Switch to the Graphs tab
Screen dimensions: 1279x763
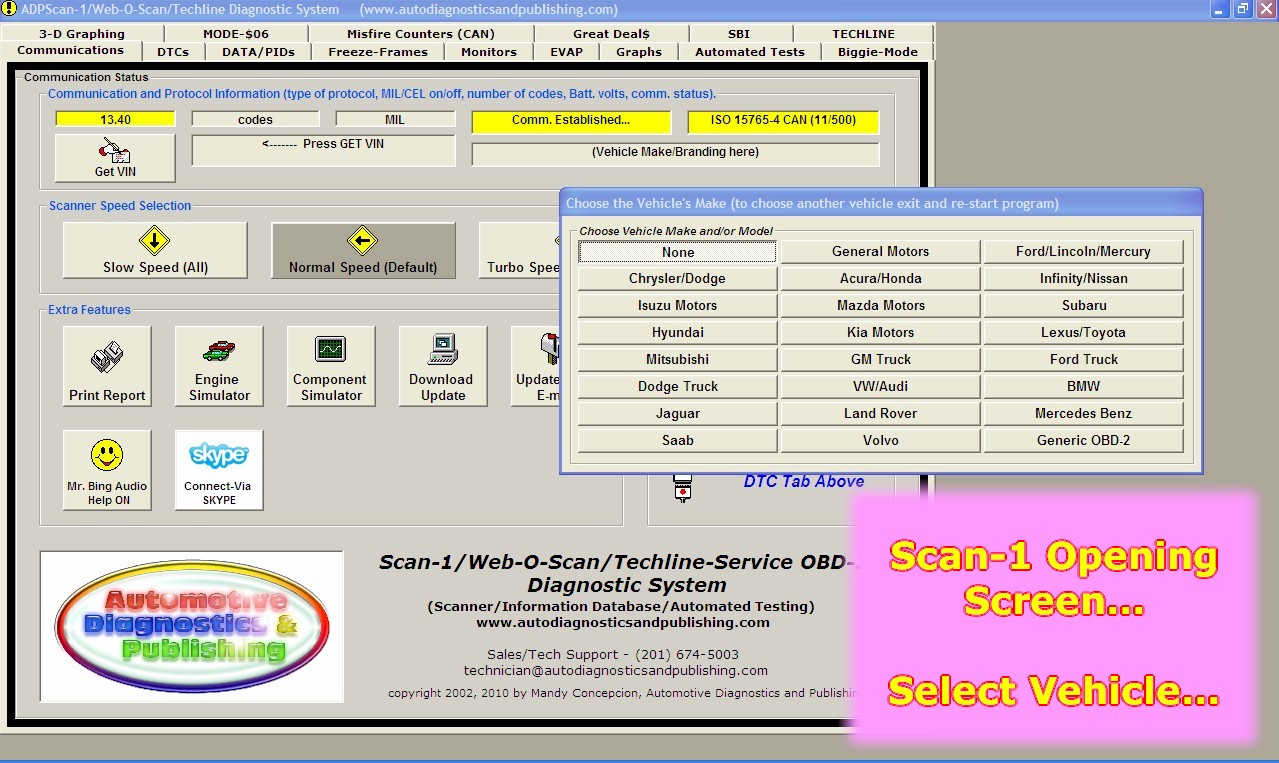[639, 52]
